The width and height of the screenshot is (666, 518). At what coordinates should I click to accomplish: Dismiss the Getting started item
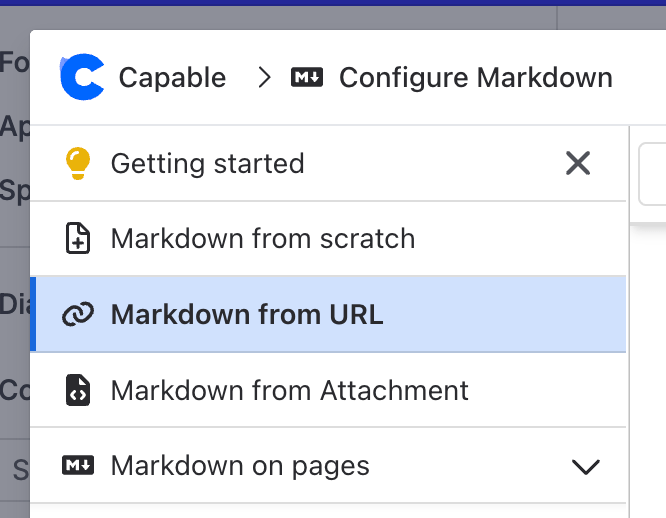[578, 163]
